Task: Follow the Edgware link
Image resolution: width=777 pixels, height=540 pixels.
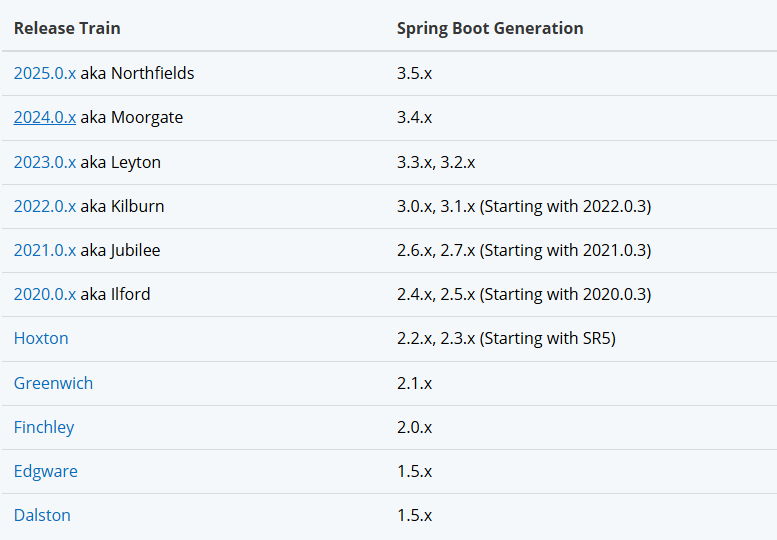Action: [x=46, y=472]
